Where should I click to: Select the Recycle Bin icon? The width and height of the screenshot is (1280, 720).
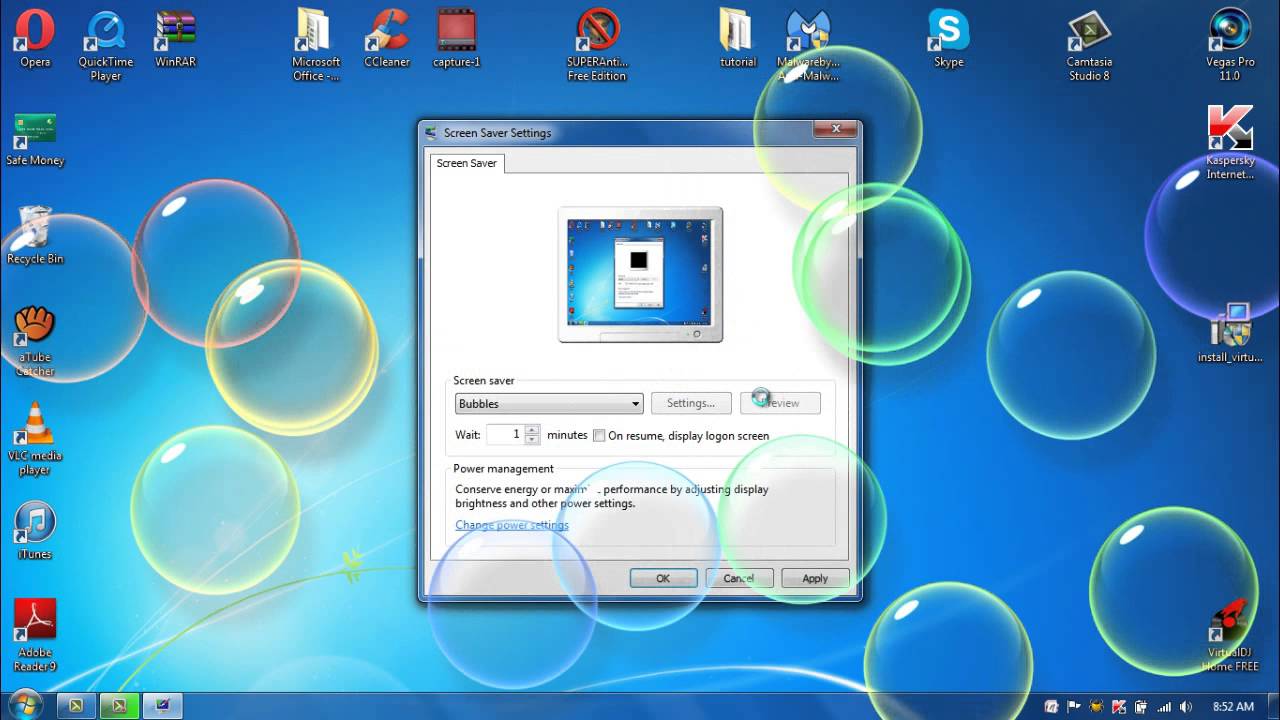click(35, 235)
